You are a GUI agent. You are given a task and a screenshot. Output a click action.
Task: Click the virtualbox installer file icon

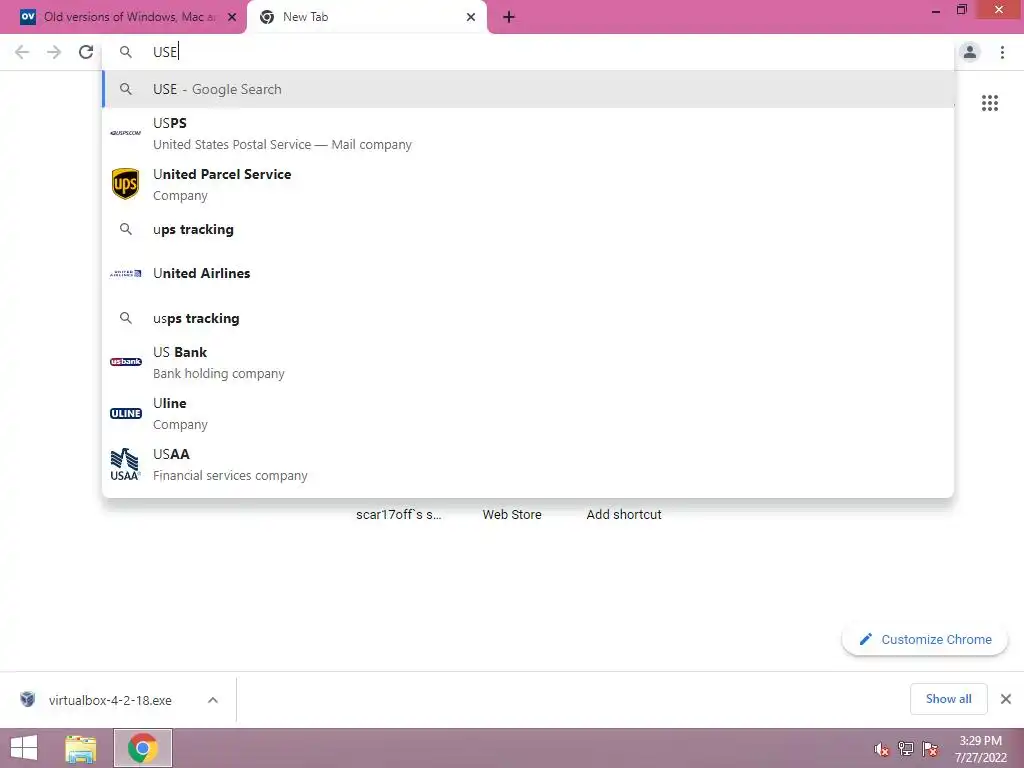click(27, 699)
